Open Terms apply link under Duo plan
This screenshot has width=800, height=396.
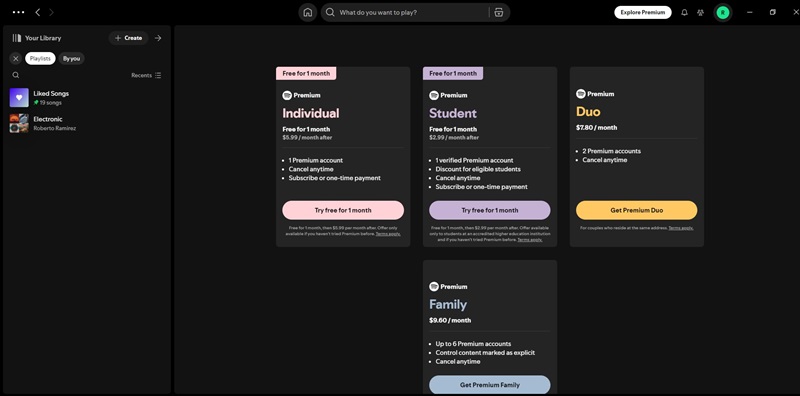click(x=681, y=228)
